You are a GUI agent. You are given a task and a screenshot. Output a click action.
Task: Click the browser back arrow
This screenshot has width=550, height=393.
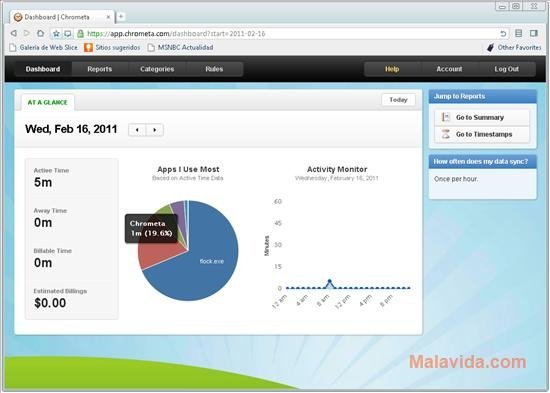[x=14, y=33]
